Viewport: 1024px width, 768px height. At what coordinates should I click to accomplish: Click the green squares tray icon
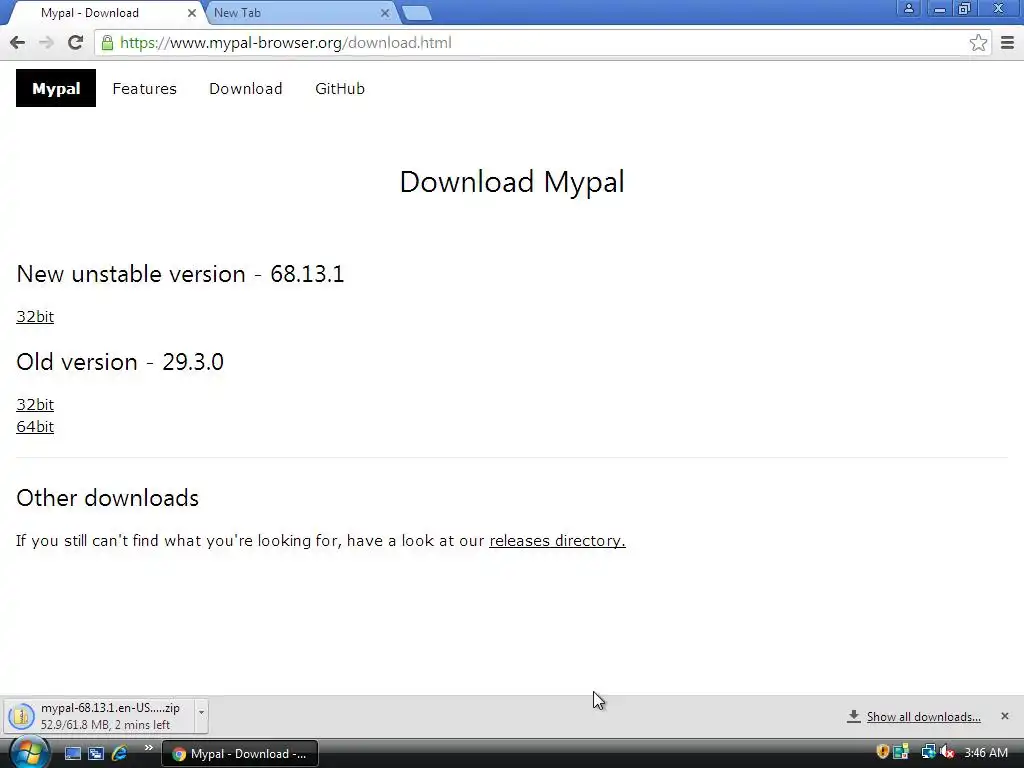(901, 752)
